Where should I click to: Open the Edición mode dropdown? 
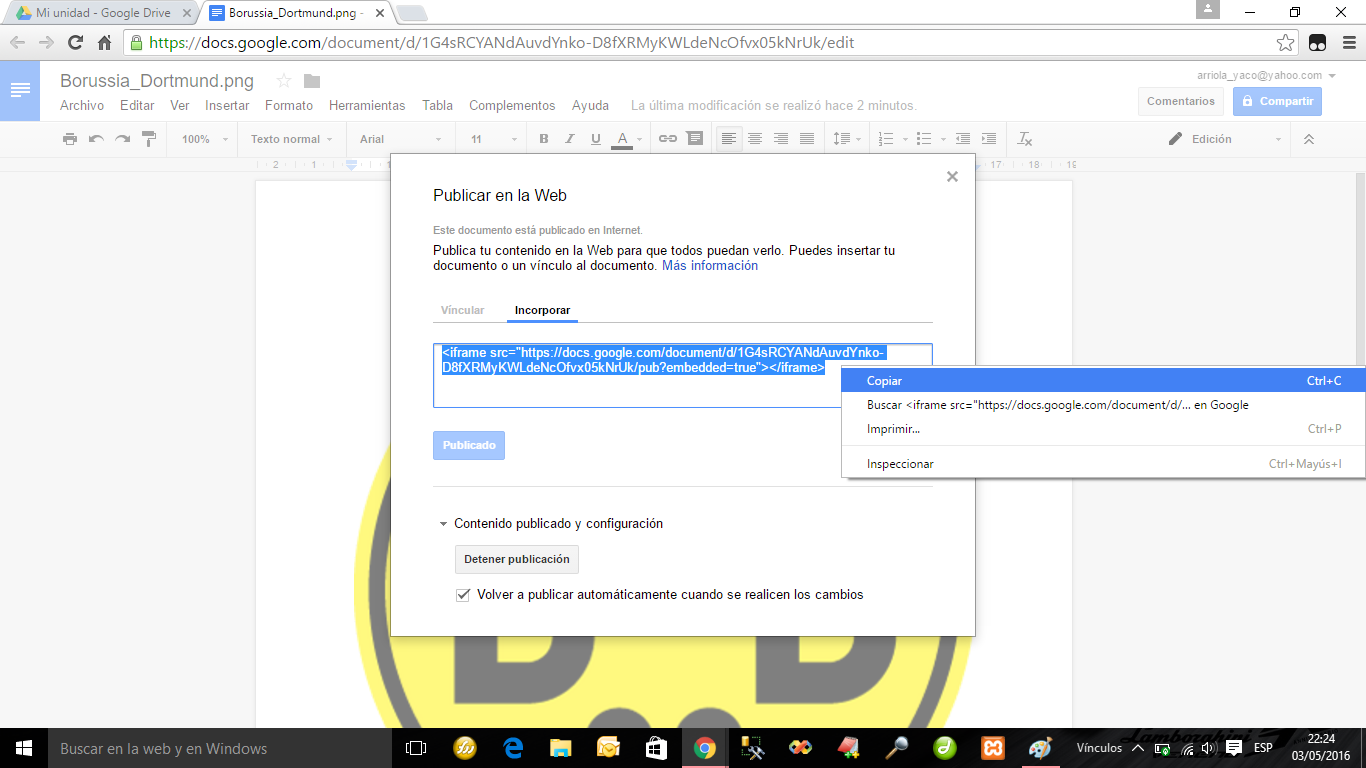1225,139
